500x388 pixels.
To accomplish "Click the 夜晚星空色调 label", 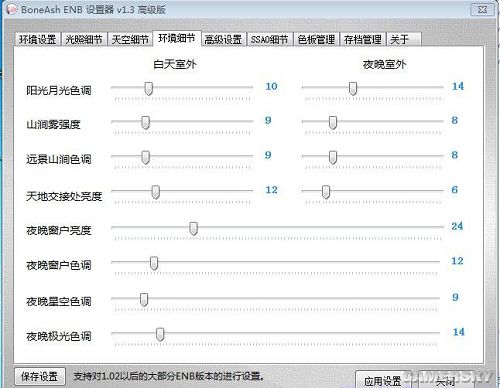I will [59, 301].
